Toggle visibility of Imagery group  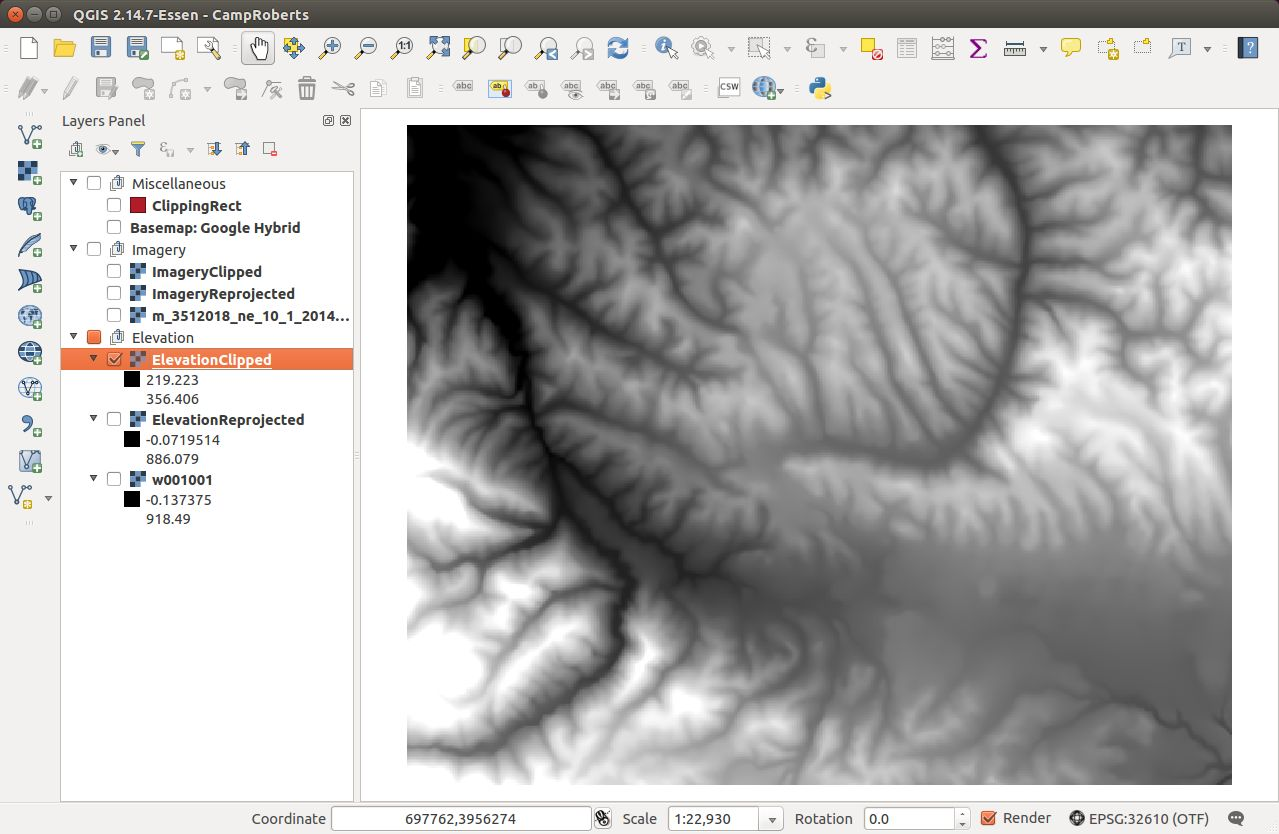(94, 250)
